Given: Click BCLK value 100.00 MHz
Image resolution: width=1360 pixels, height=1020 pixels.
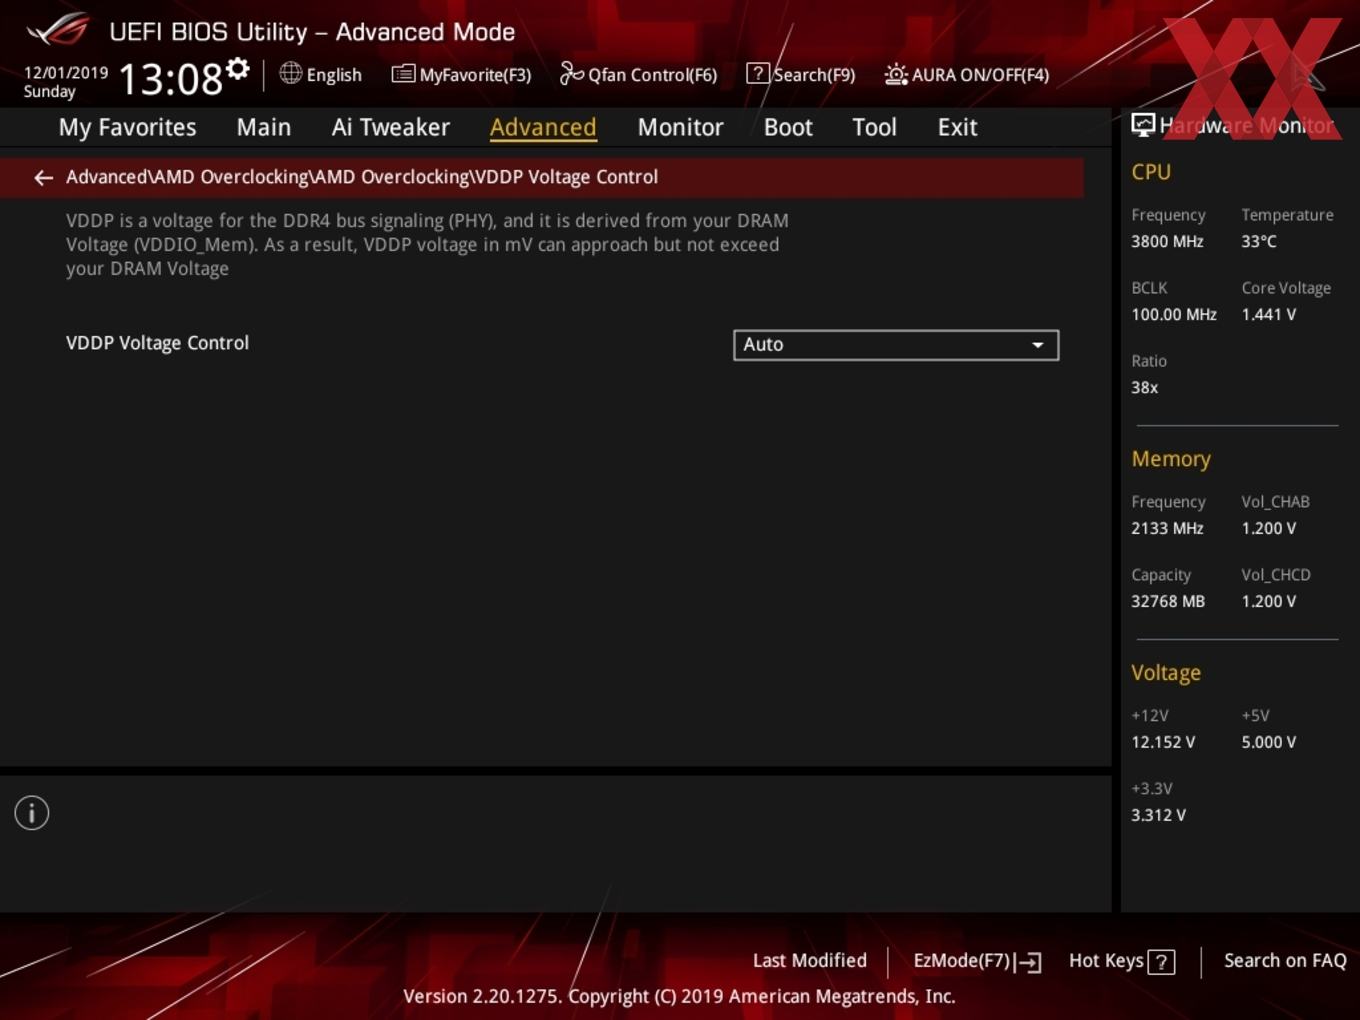Looking at the screenshot, I should (1174, 314).
